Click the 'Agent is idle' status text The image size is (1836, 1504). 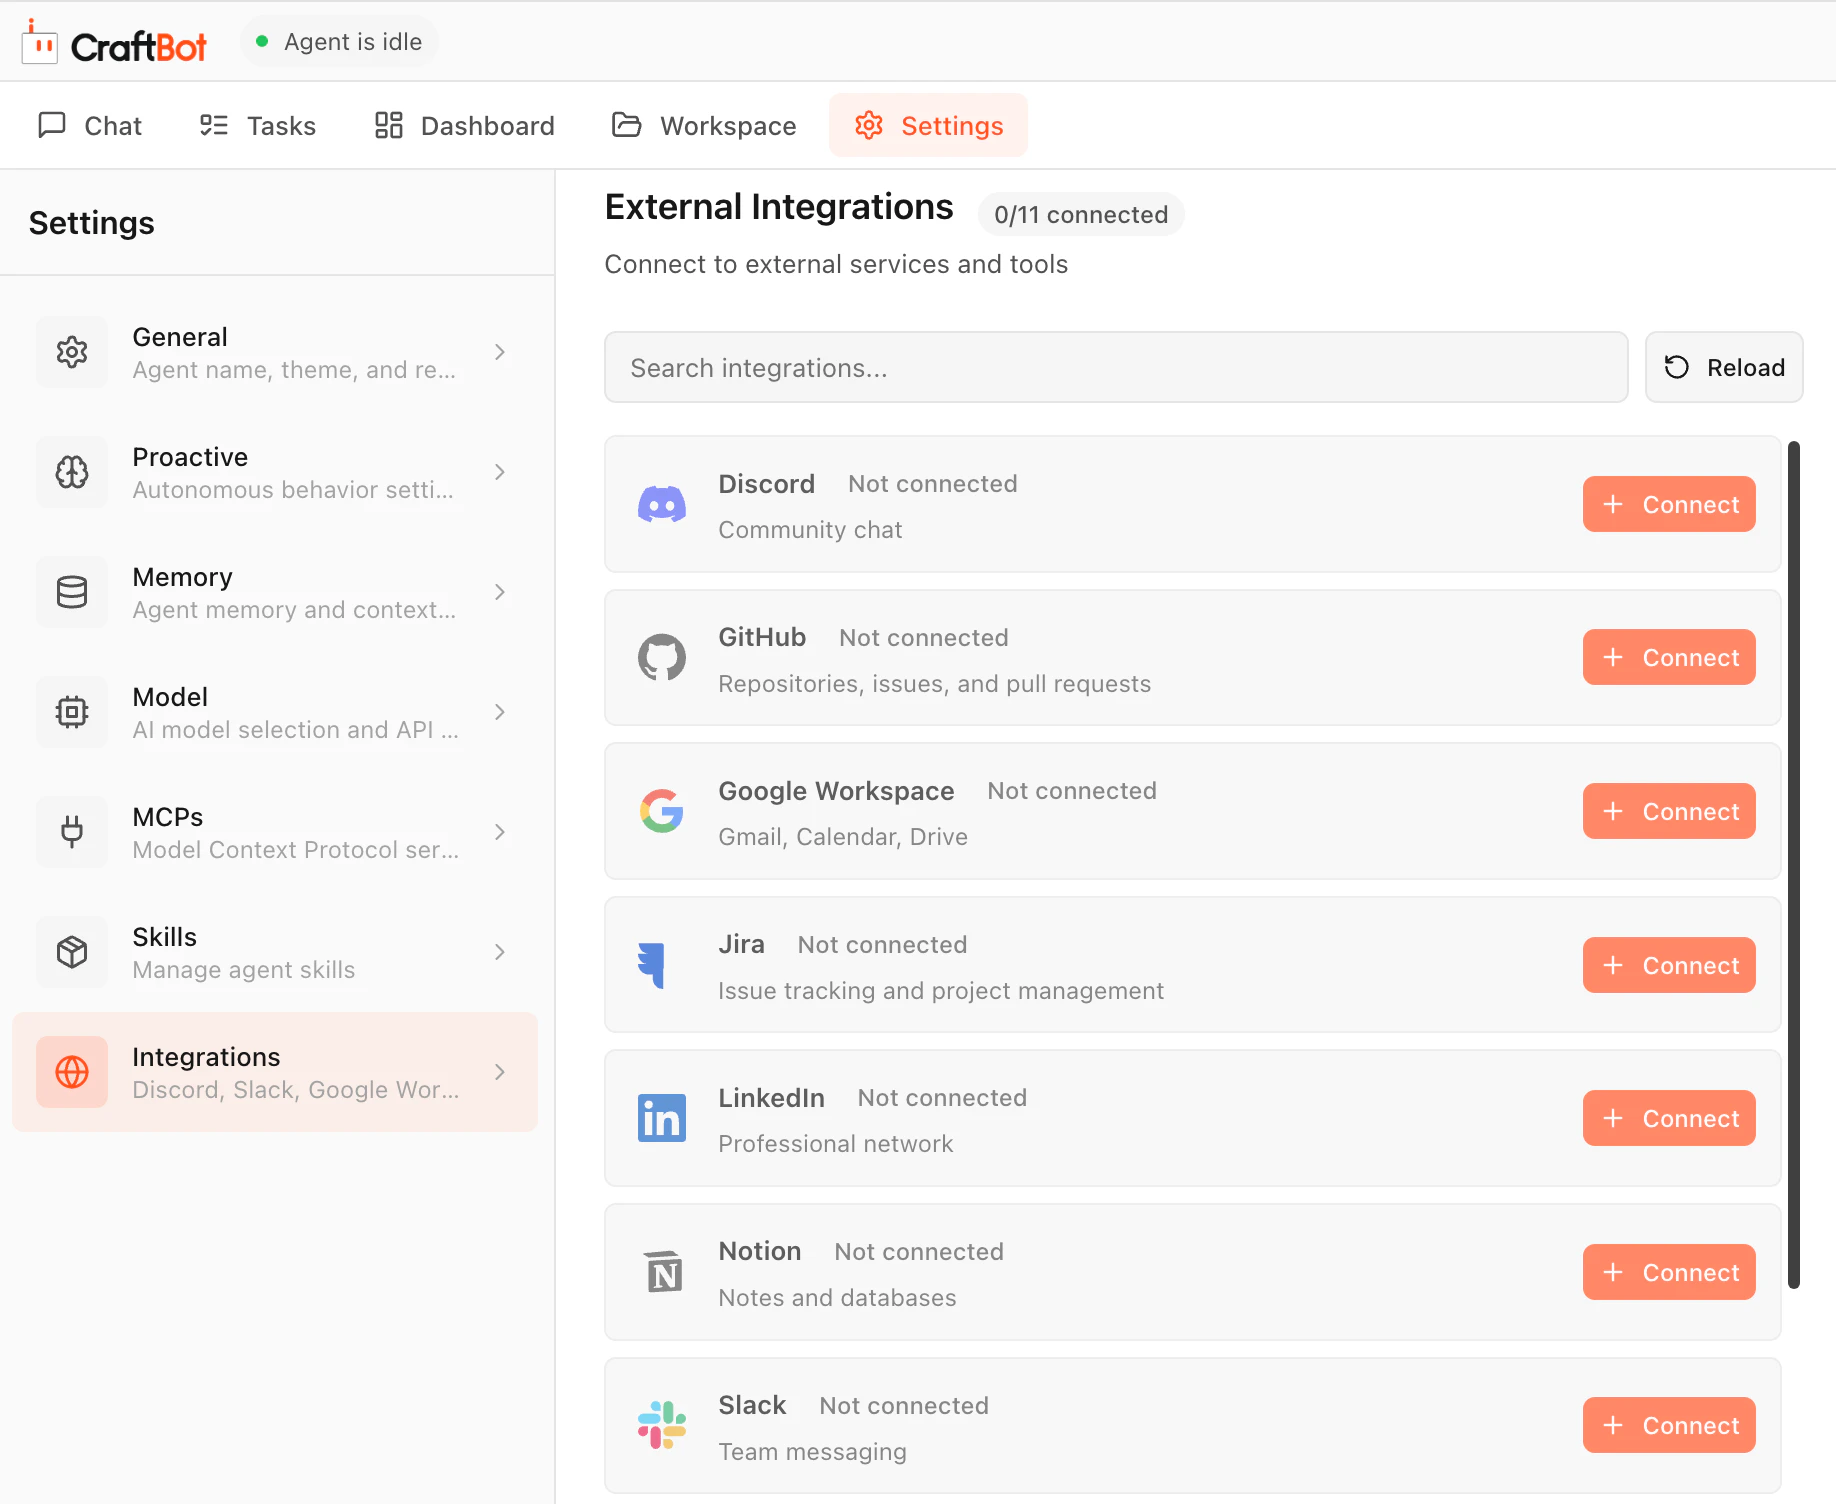353,41
